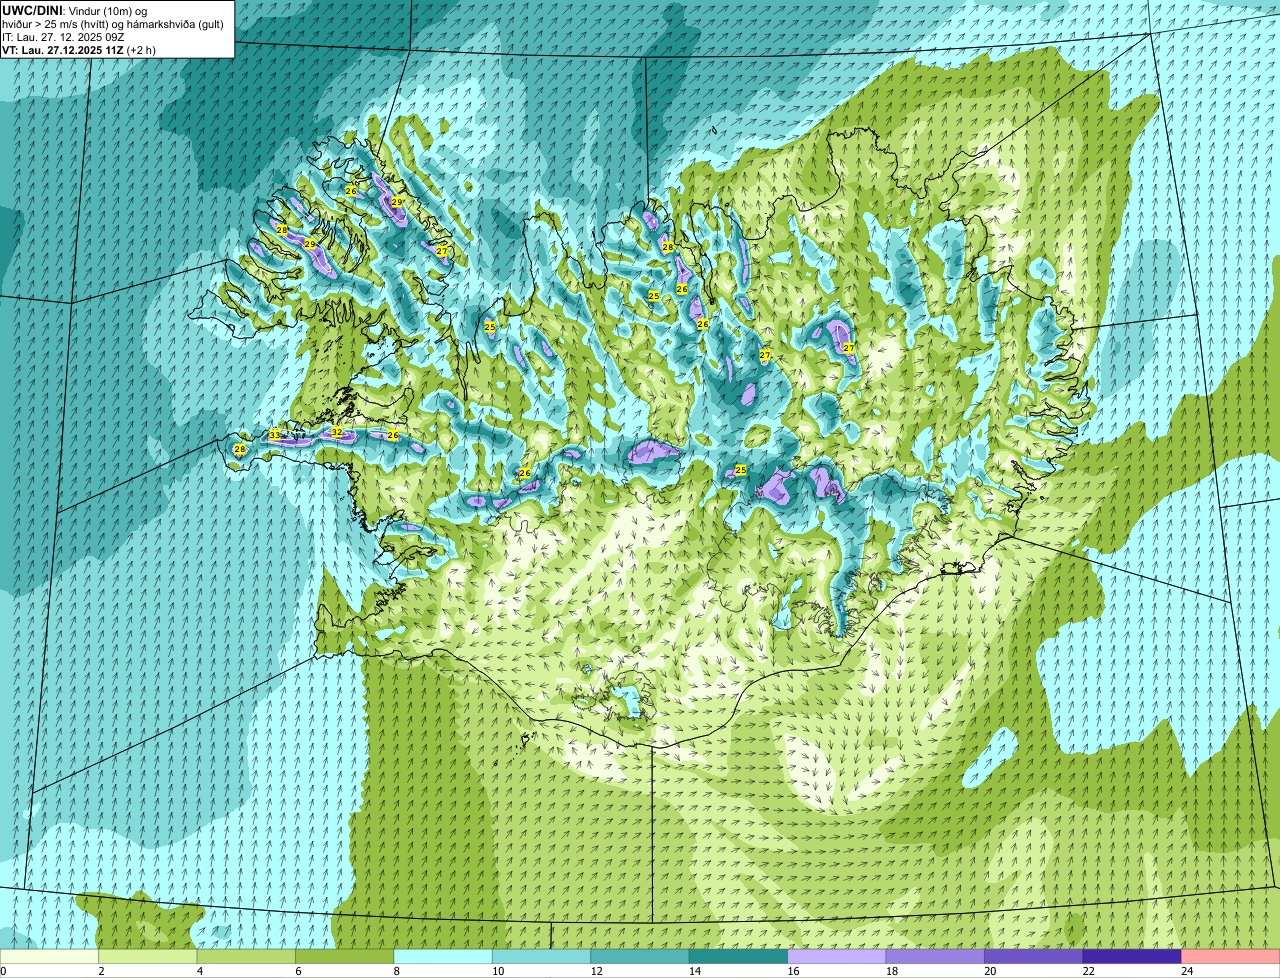The image size is (1280, 978).
Task: Pick the lavender 16–18 legend swatch
Action: 838,956
